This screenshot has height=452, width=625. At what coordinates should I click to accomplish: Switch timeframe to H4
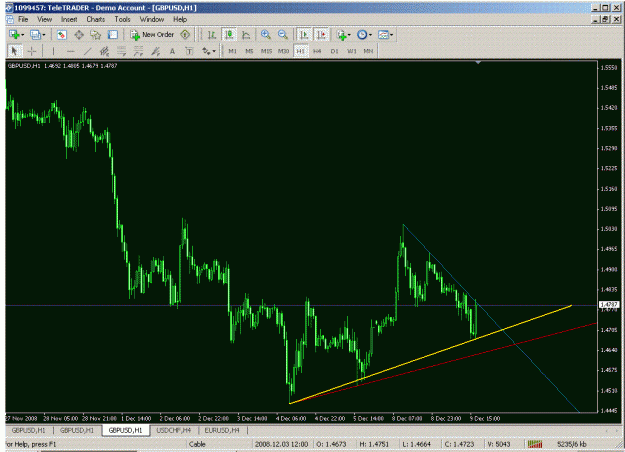tap(317, 51)
